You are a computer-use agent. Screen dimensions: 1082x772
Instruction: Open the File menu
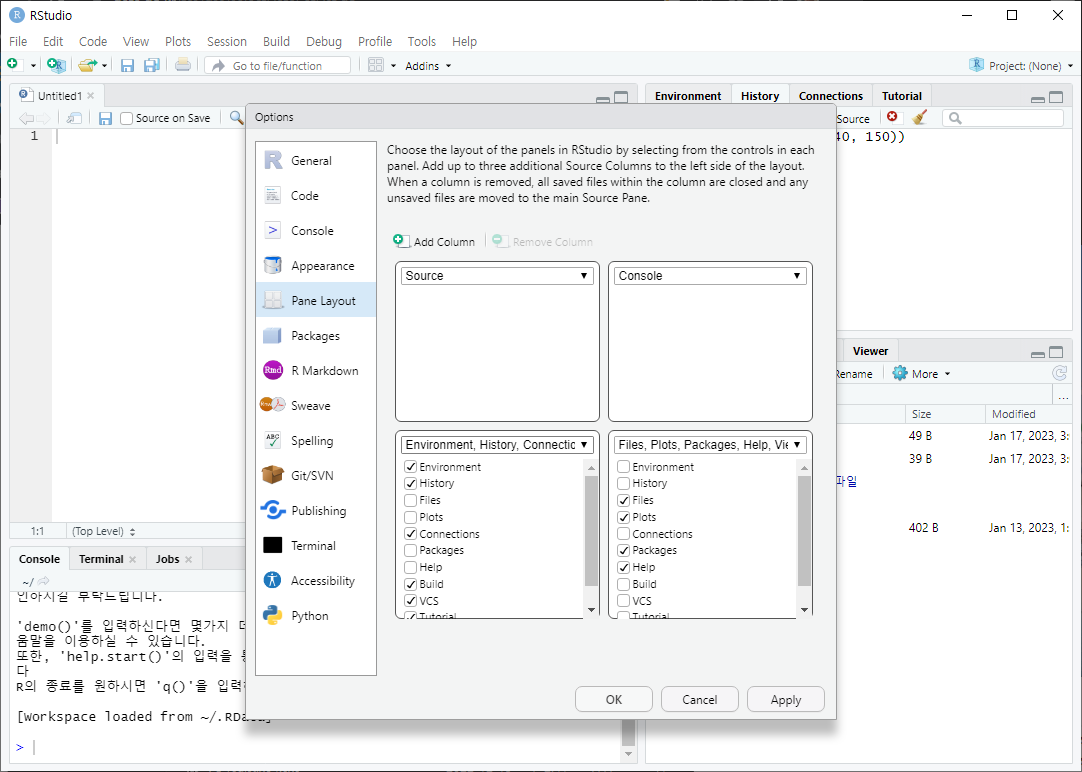click(18, 41)
